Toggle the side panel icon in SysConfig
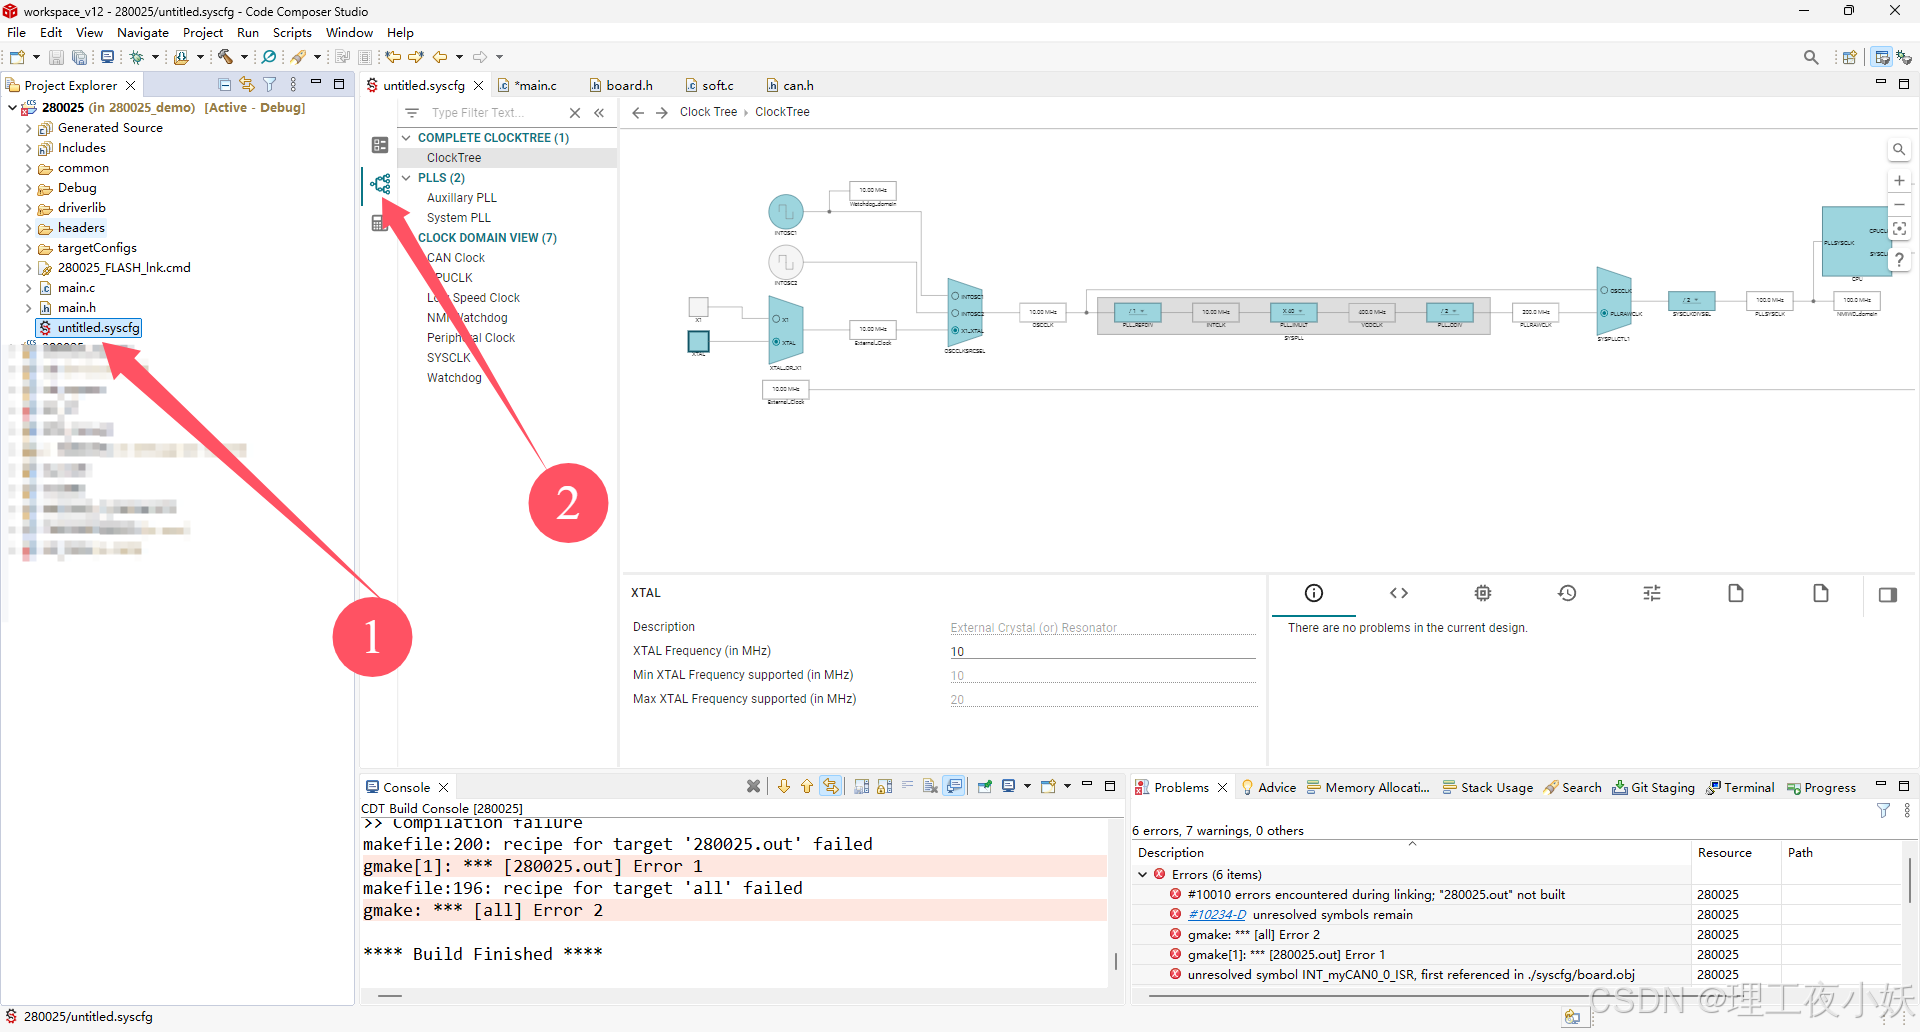 tap(1888, 595)
